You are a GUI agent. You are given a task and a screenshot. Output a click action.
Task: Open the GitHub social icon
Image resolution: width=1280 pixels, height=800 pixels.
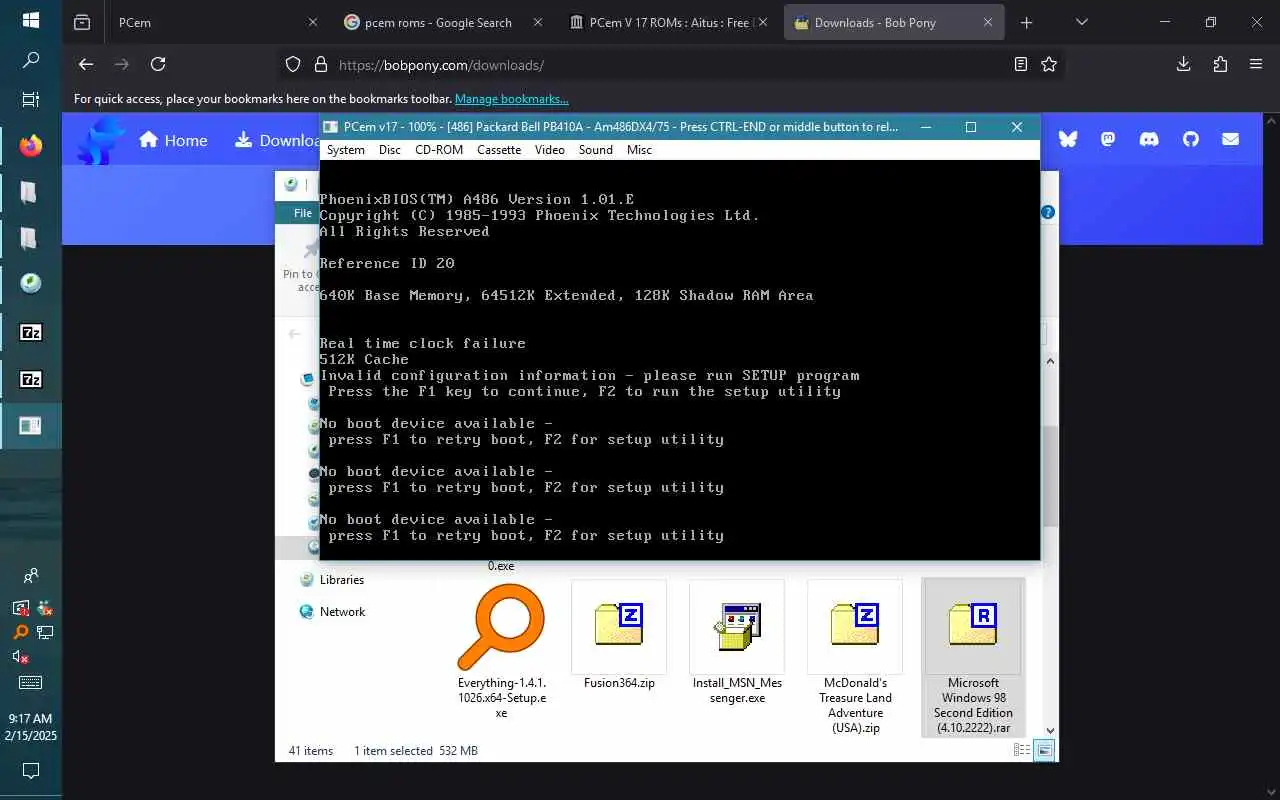tap(1190, 139)
